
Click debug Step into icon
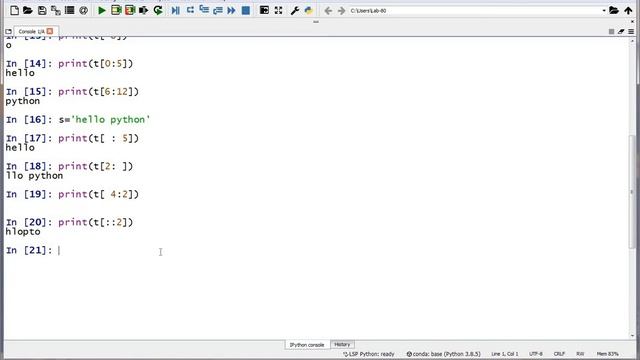coord(204,11)
